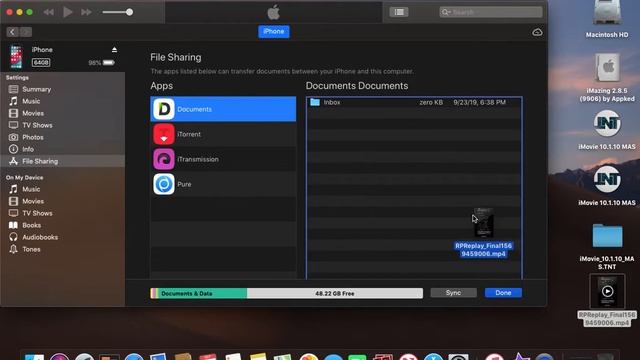Image resolution: width=640 pixels, height=360 pixels.
Task: Click the fast-forward next track button
Action: (86, 12)
